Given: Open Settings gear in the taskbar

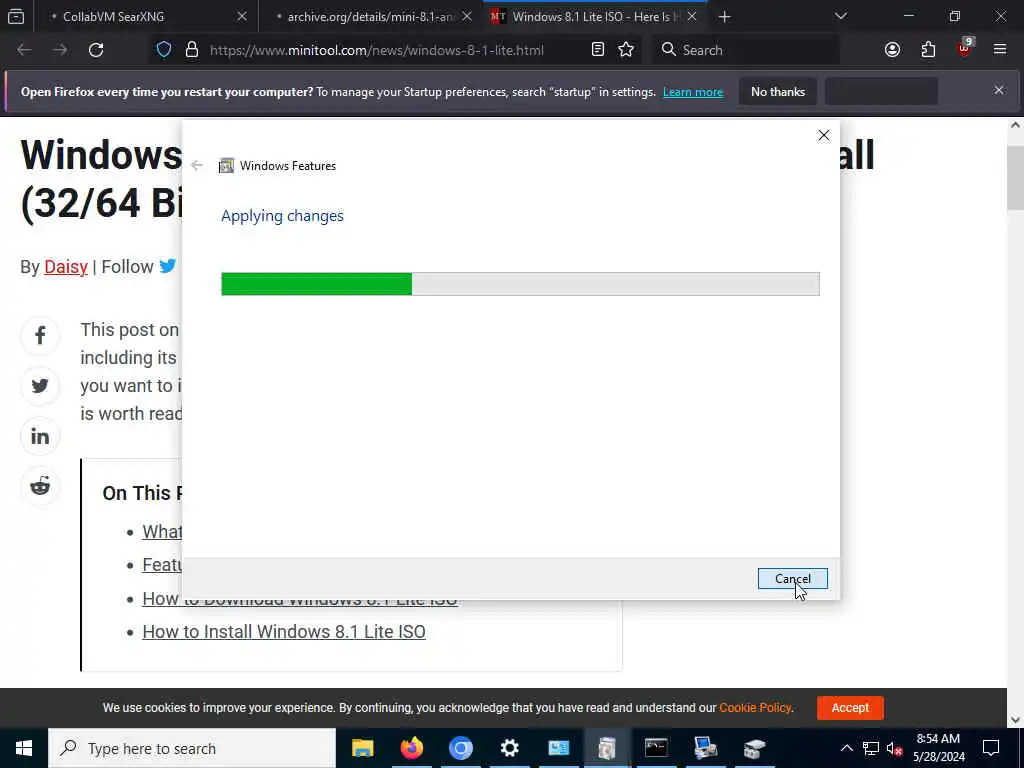Looking at the screenshot, I should click(509, 748).
